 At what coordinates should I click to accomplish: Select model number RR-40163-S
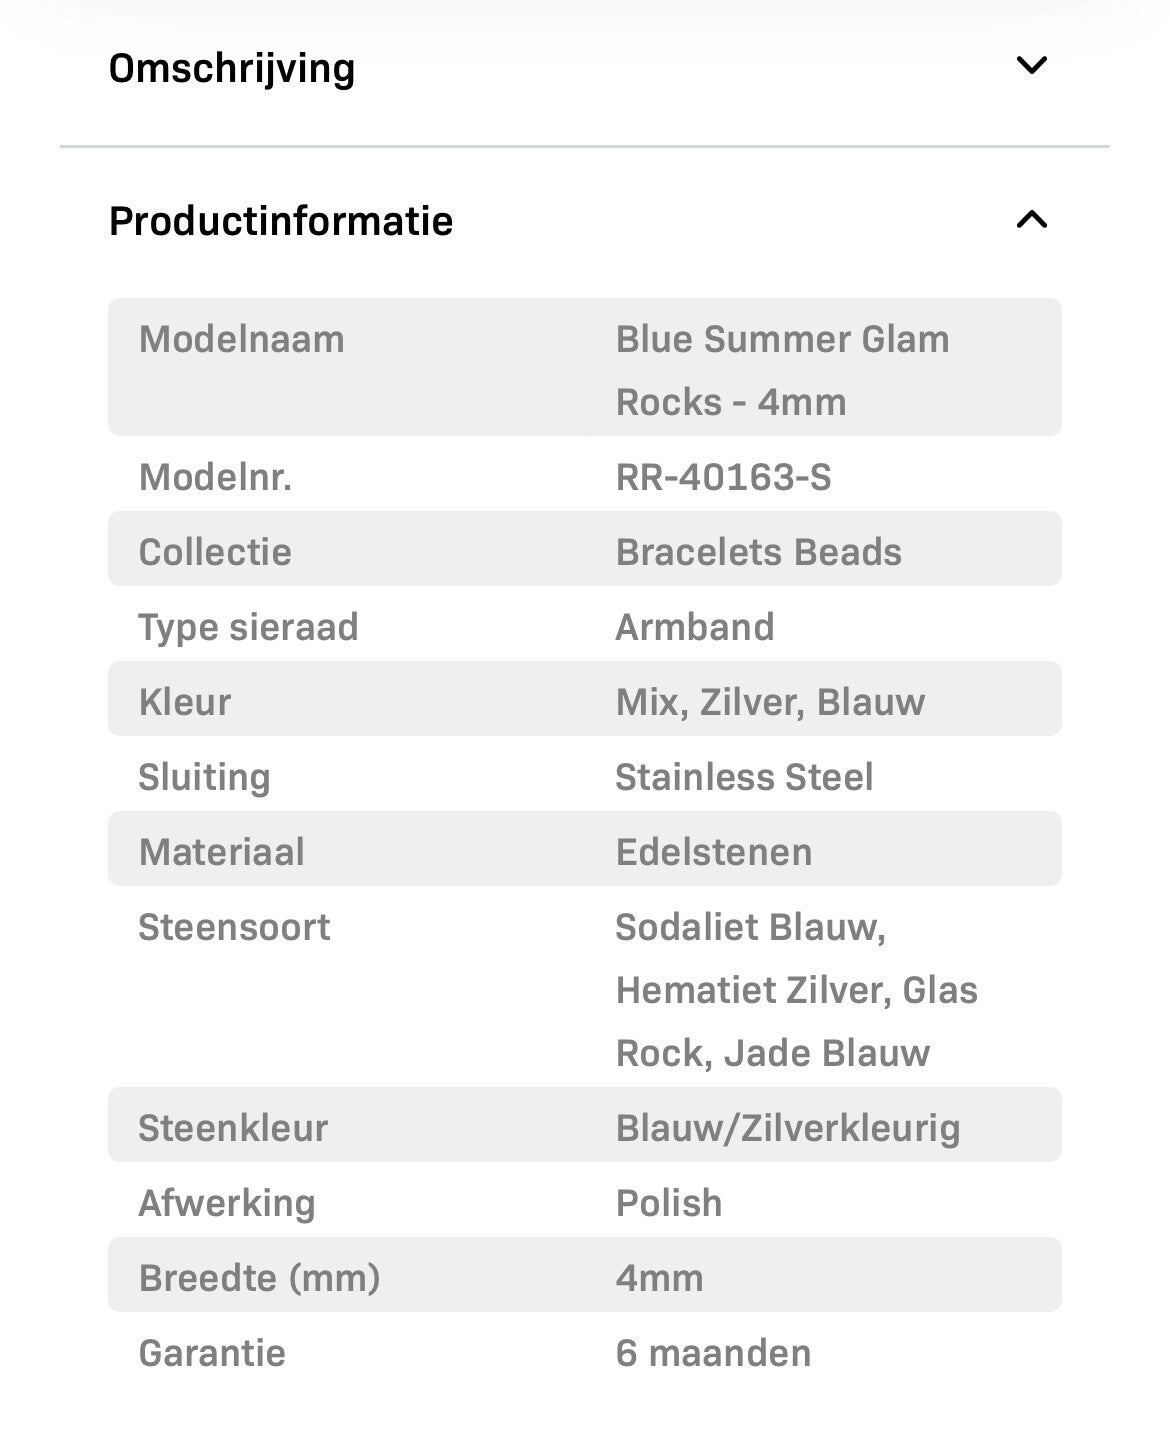click(724, 477)
